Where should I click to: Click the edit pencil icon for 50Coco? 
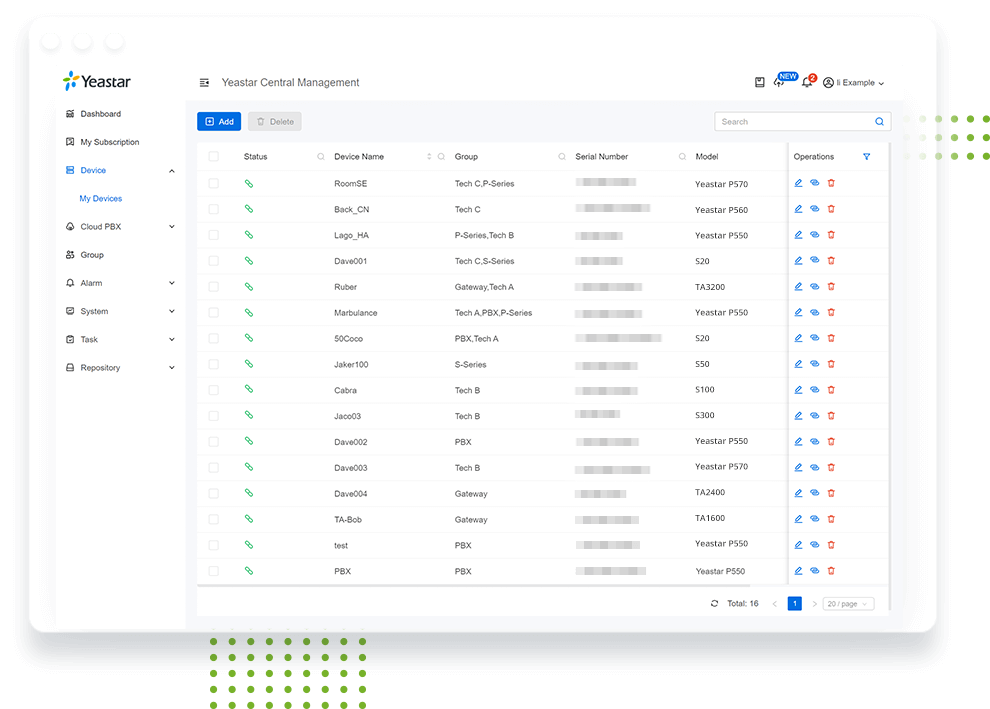(x=798, y=338)
